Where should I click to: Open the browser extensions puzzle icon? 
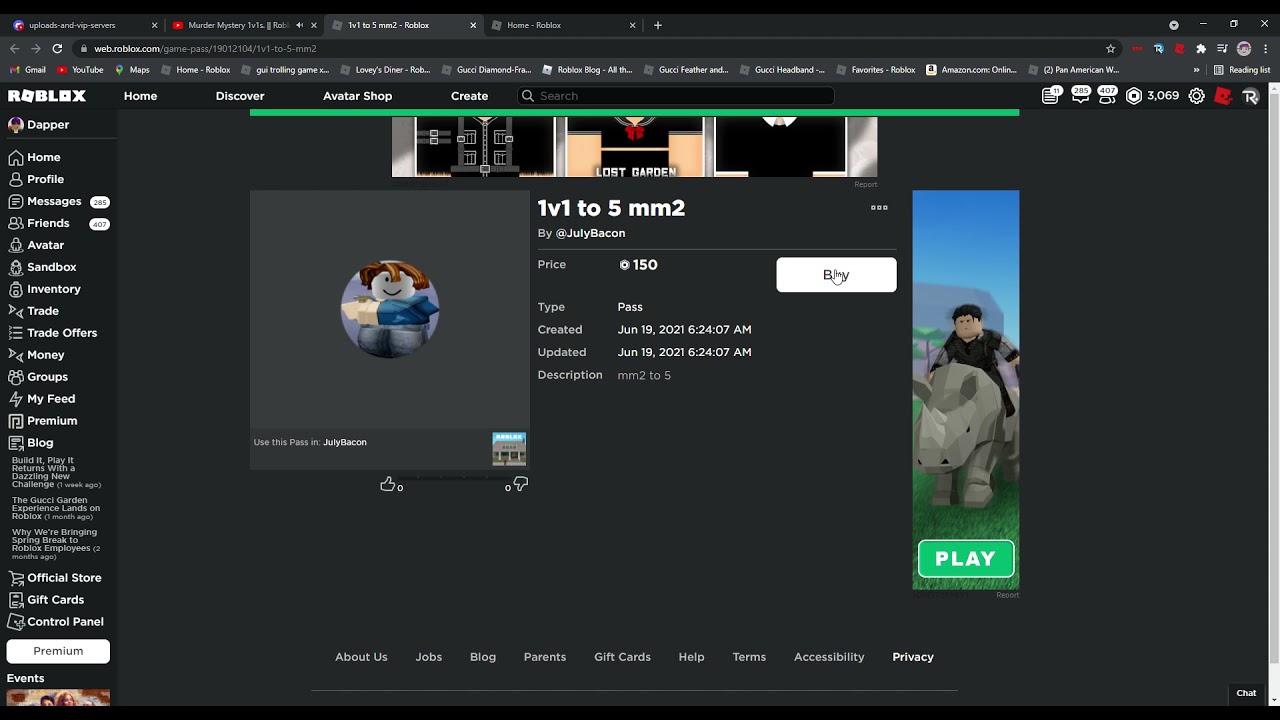(1201, 48)
